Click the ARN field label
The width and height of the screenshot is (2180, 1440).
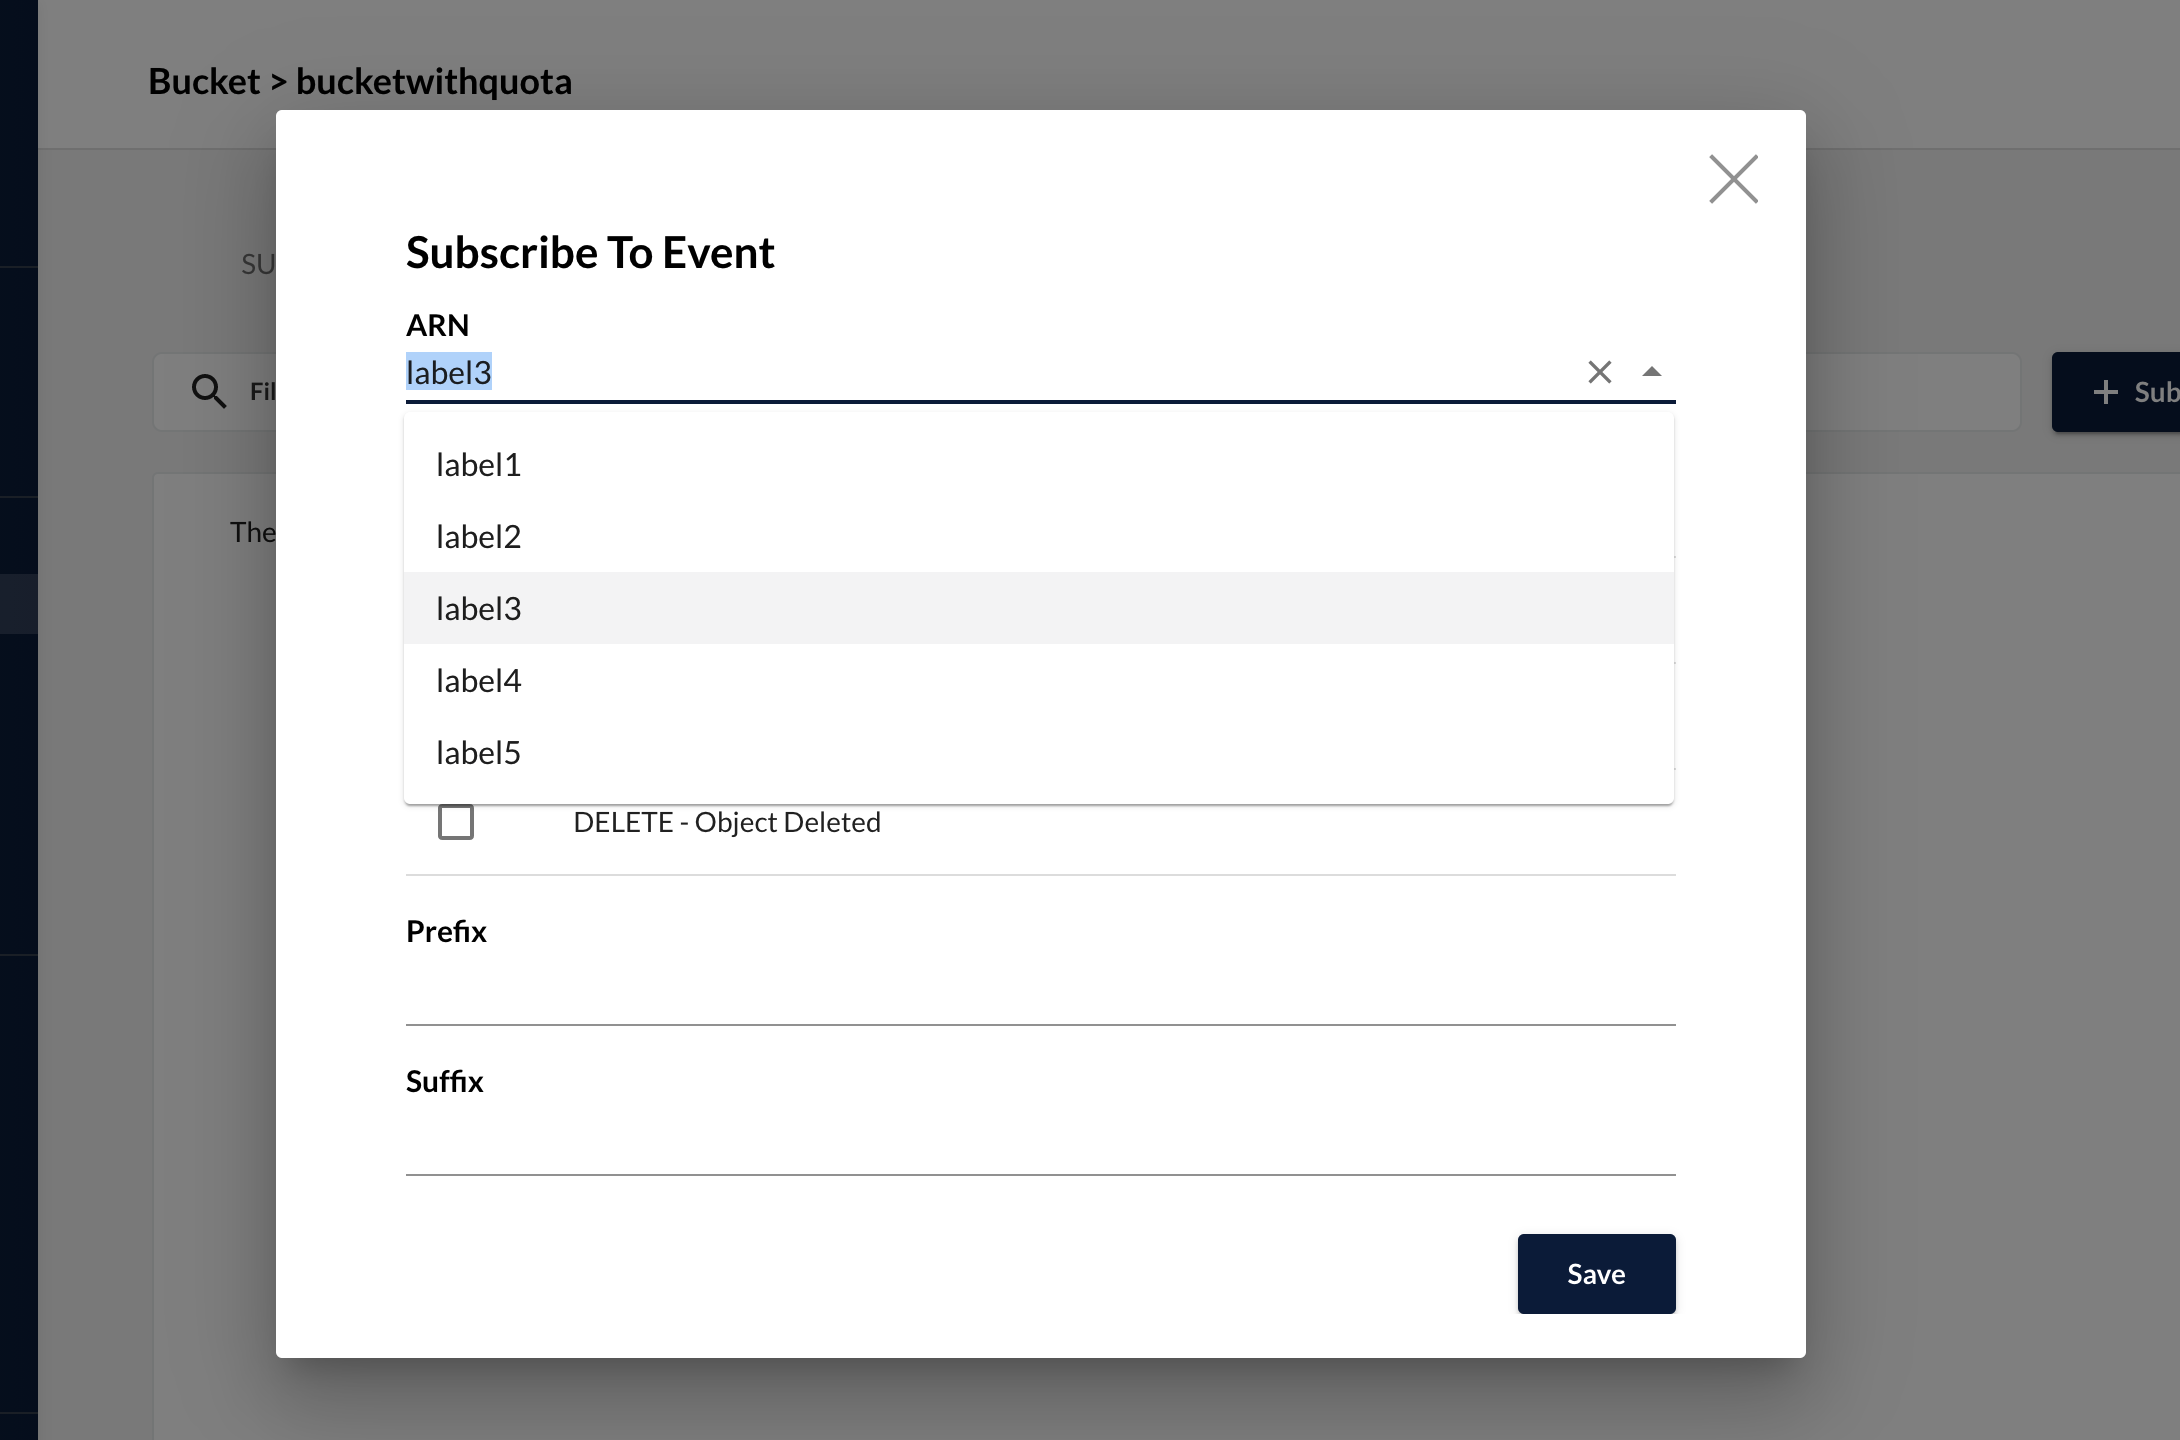(437, 325)
